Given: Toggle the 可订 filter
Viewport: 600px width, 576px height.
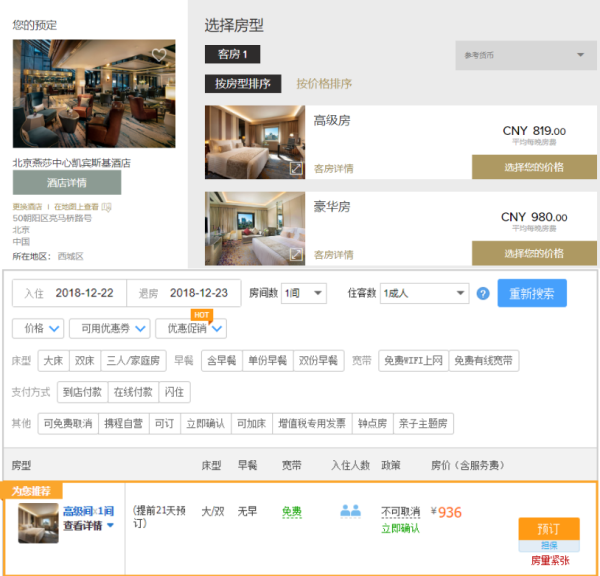Looking at the screenshot, I should pyautogui.click(x=165, y=423).
